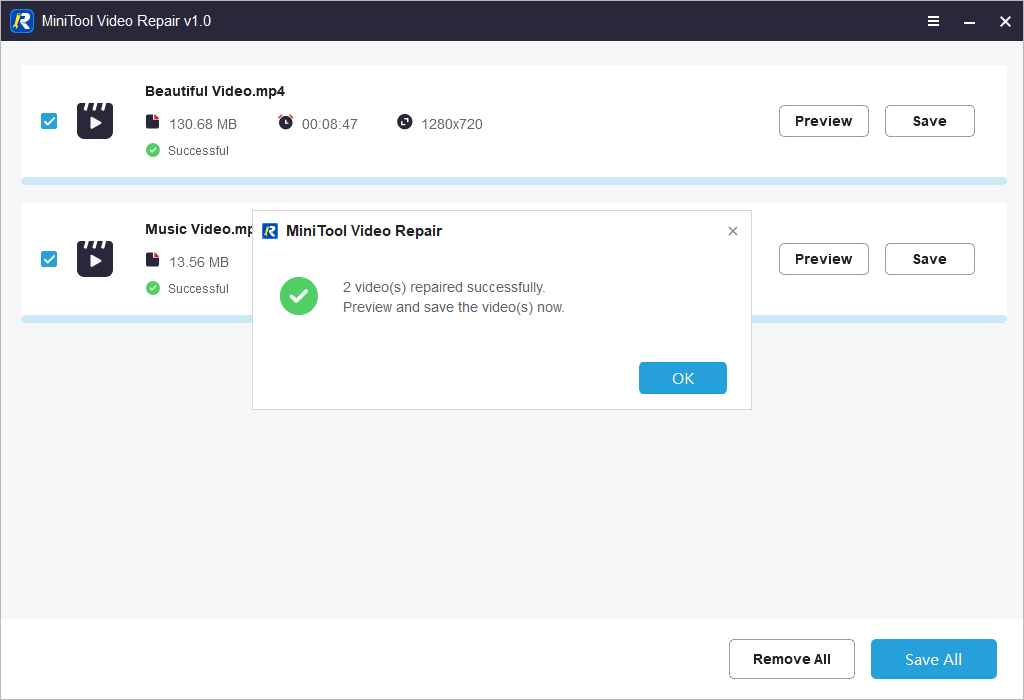Click the MiniTool logo in dialog title
Viewport: 1024px width, 700px height.
(270, 231)
